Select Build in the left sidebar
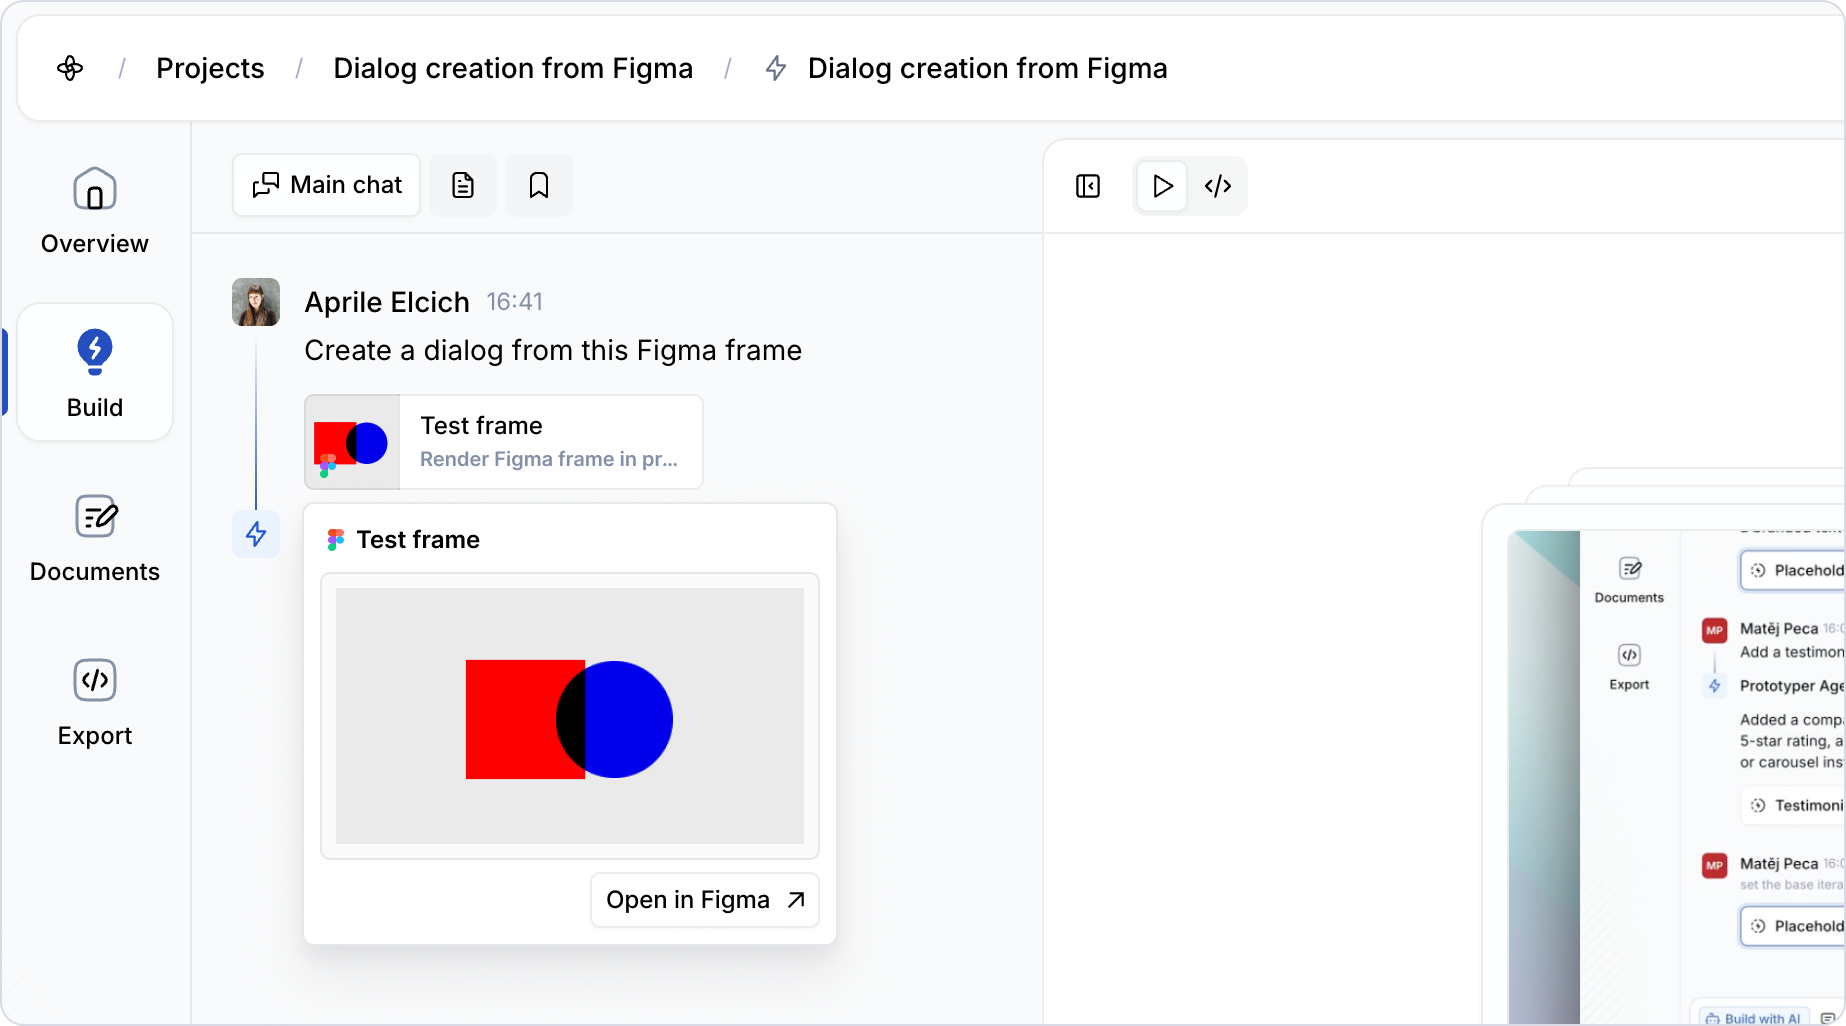This screenshot has height=1026, width=1846. (95, 372)
